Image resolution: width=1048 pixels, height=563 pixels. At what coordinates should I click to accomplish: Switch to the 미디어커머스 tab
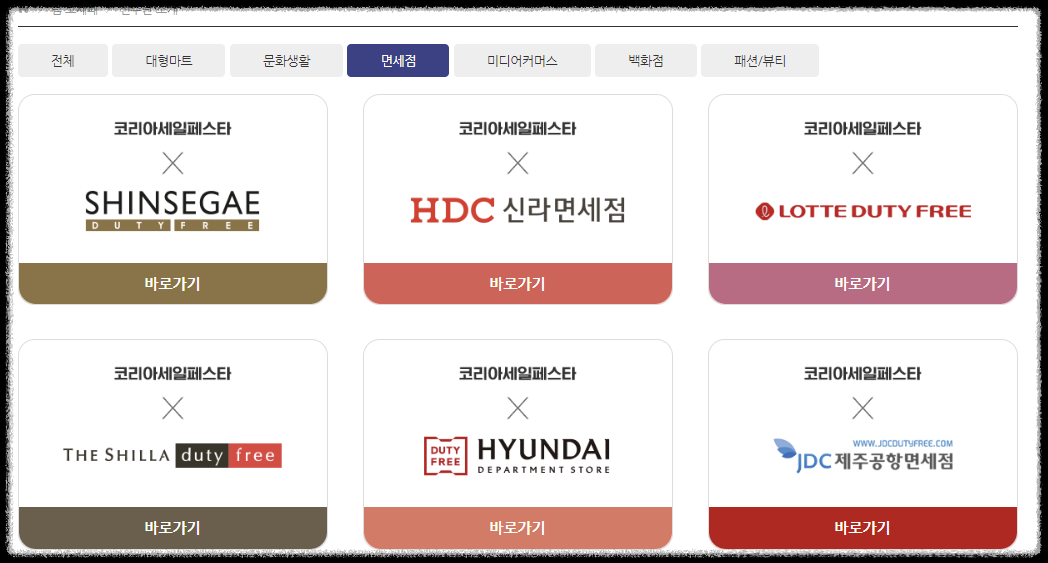click(x=522, y=61)
